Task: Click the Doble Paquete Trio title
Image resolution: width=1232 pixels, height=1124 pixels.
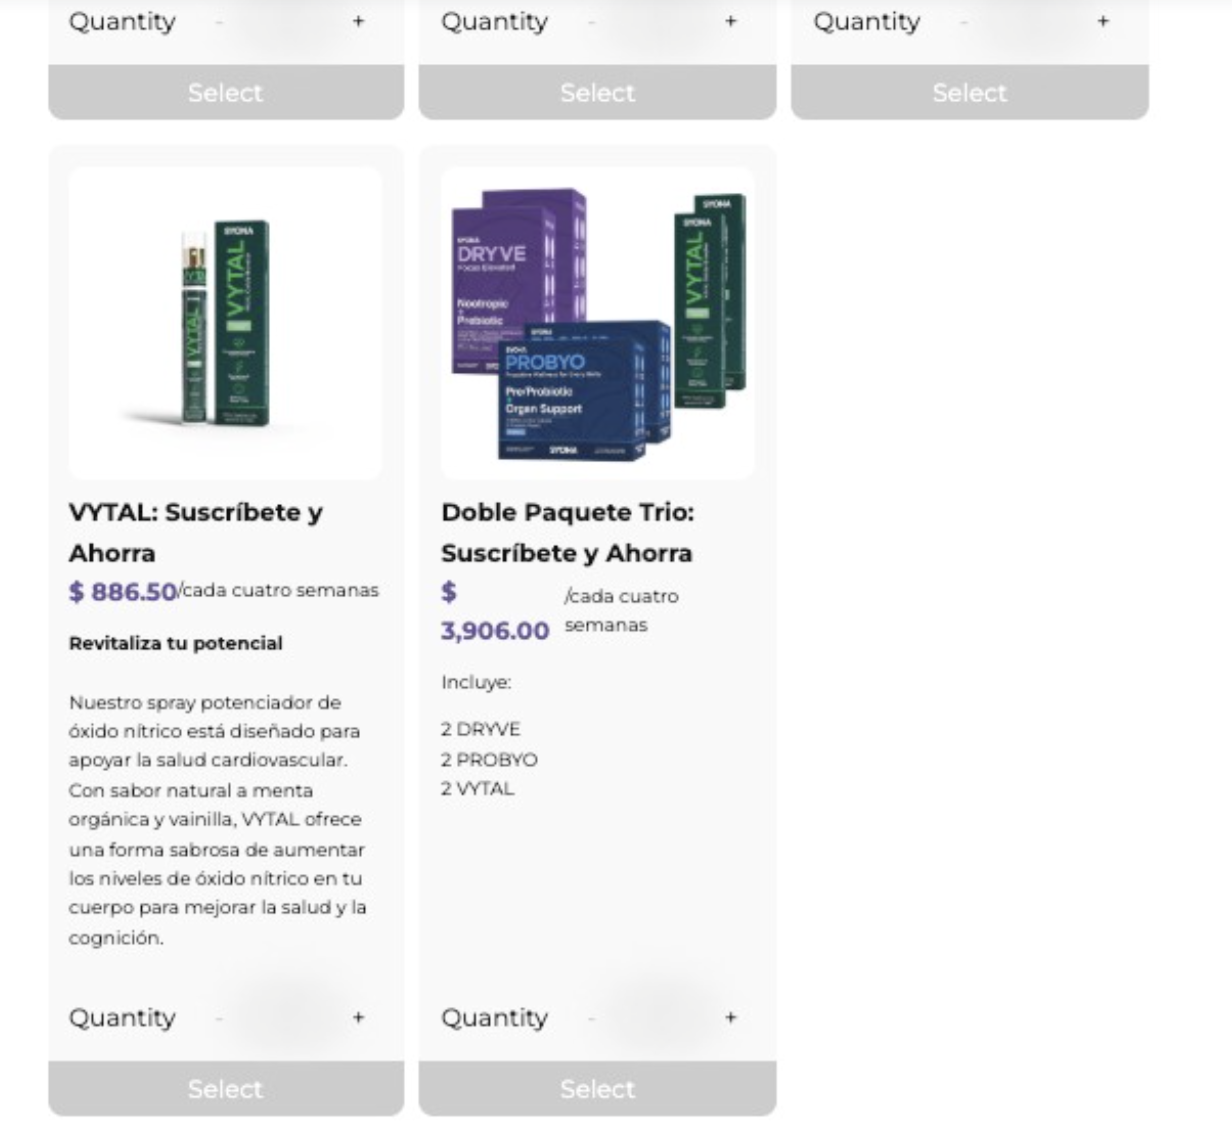Action: tap(567, 532)
